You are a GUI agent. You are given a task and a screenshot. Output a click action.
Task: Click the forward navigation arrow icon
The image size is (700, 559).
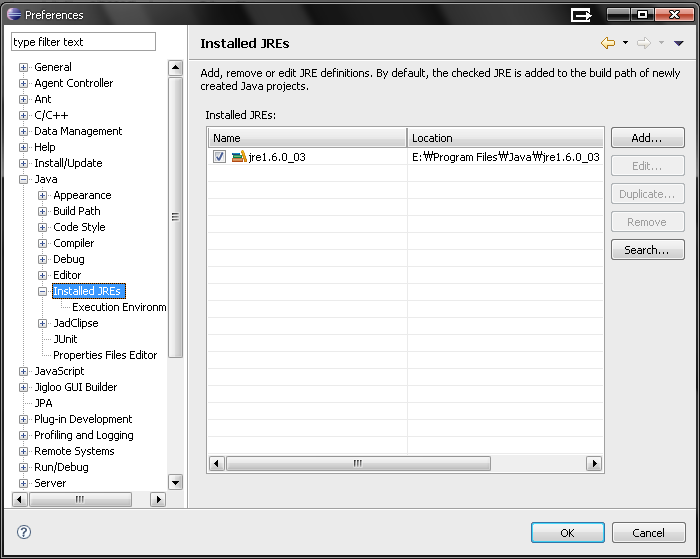coord(644,43)
